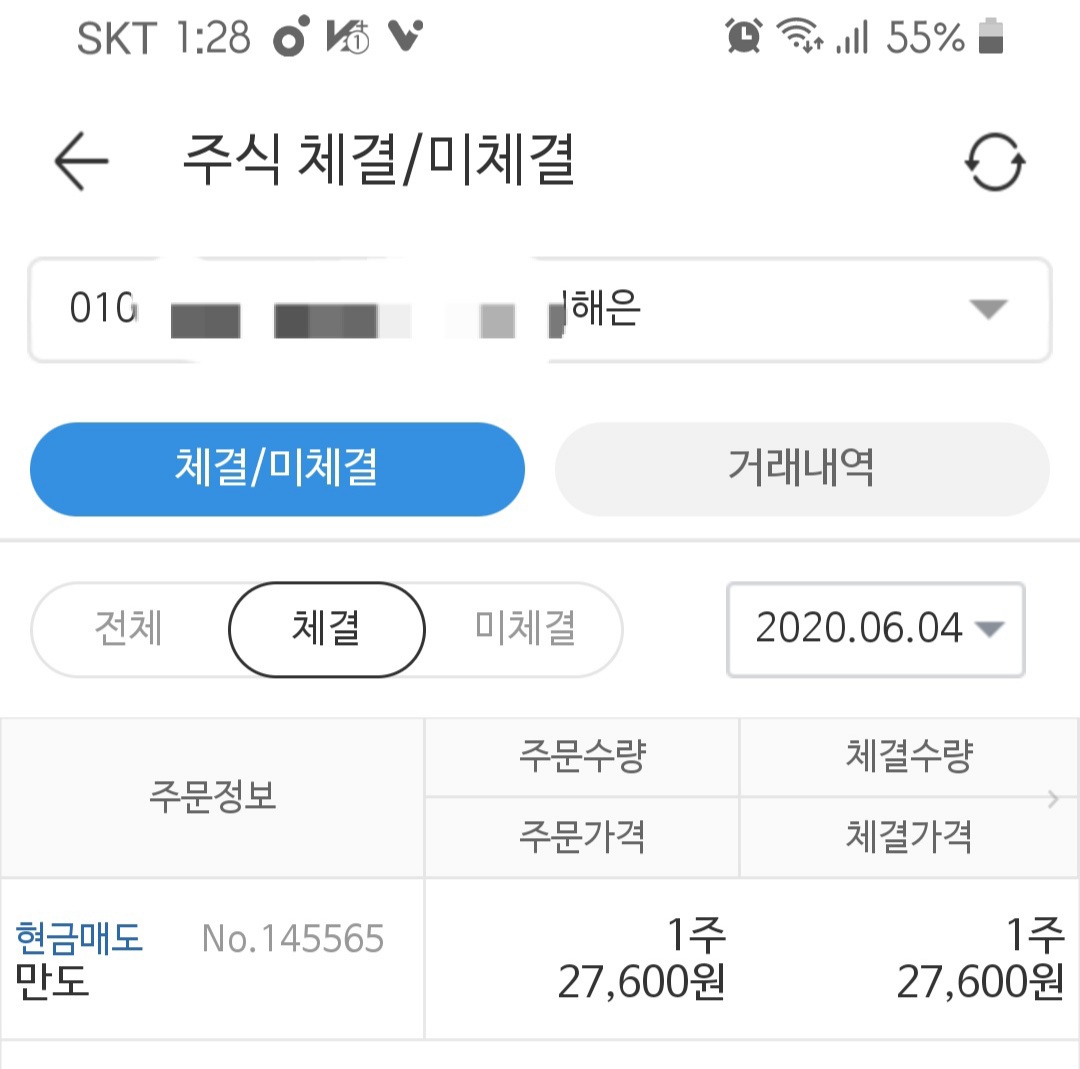The width and height of the screenshot is (1080, 1069).
Task: Tap the 주문정보 column header
Action: click(x=212, y=797)
